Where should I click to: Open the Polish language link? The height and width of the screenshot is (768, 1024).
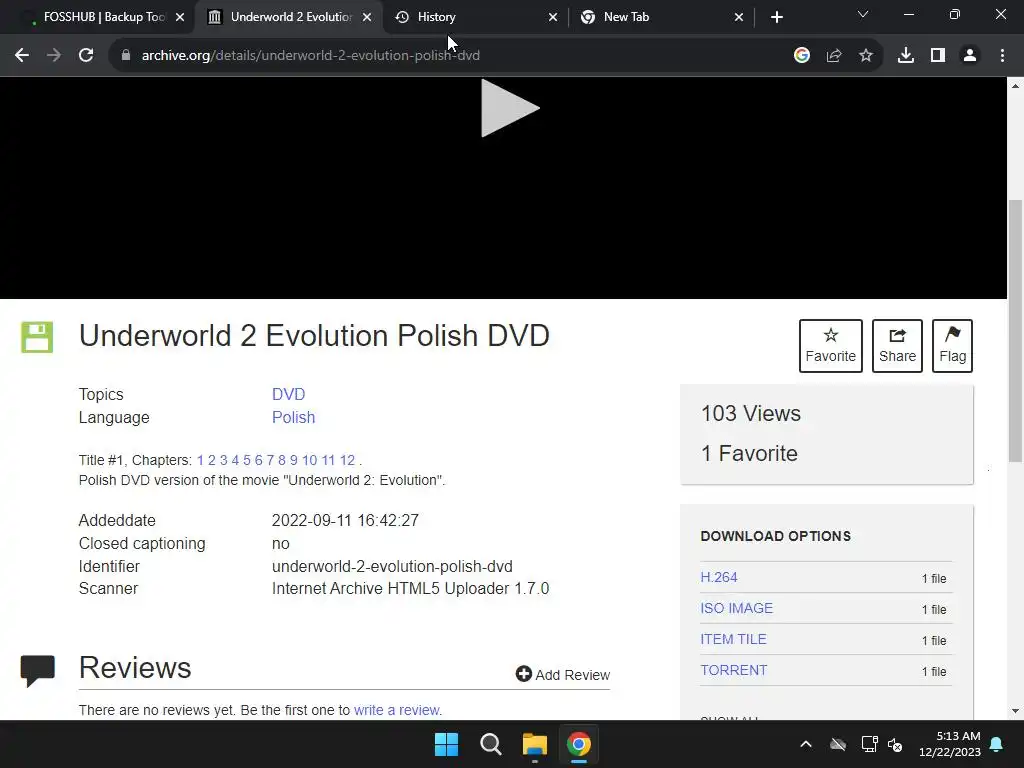293,417
